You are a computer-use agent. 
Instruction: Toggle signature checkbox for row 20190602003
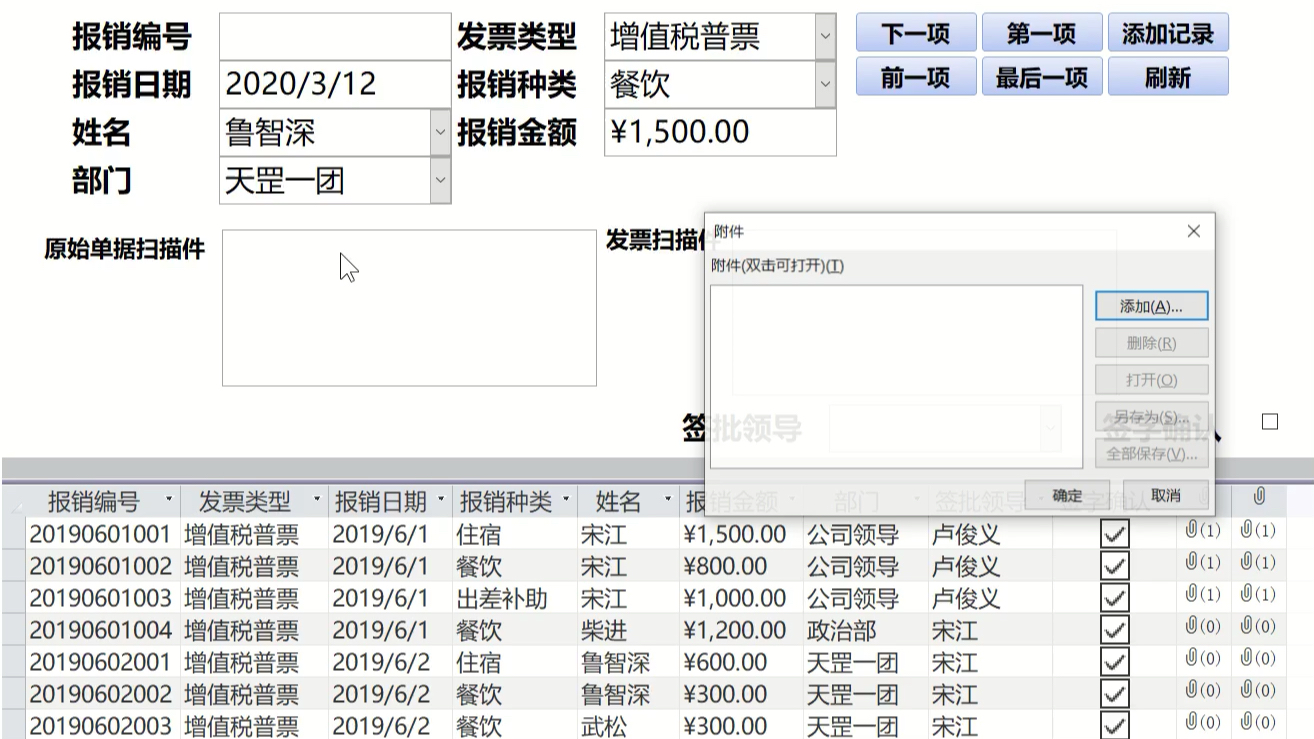(1113, 726)
